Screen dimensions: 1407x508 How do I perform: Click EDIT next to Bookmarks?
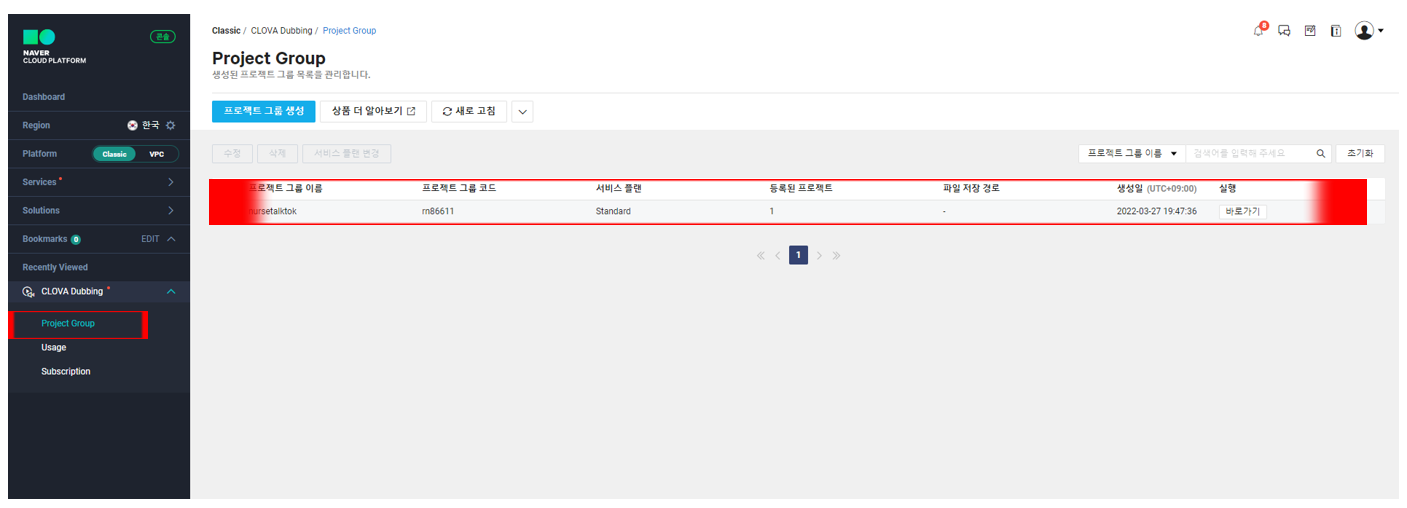150,239
